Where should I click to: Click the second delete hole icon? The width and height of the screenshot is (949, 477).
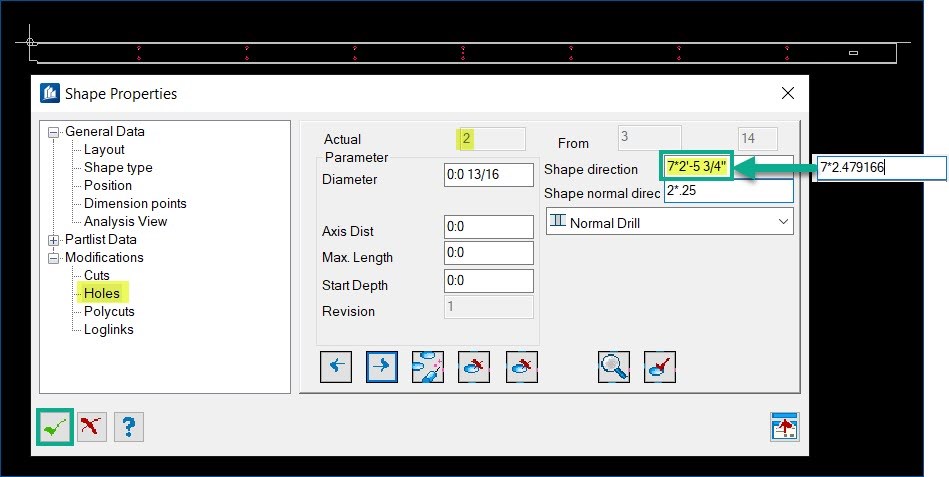[x=522, y=367]
